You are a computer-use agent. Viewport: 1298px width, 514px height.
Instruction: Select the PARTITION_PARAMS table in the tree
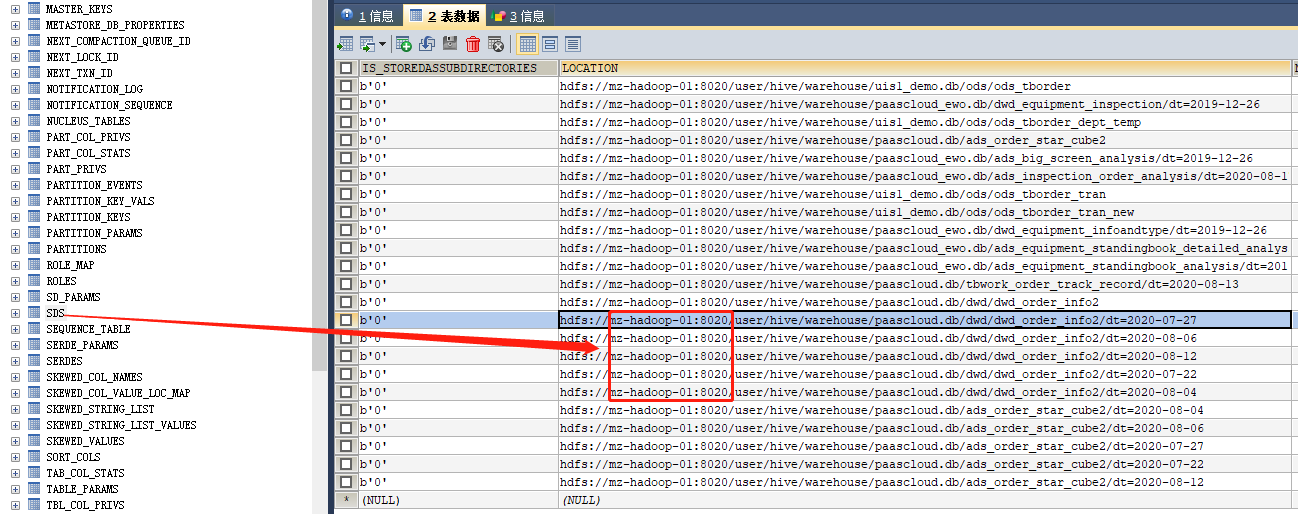pos(94,233)
